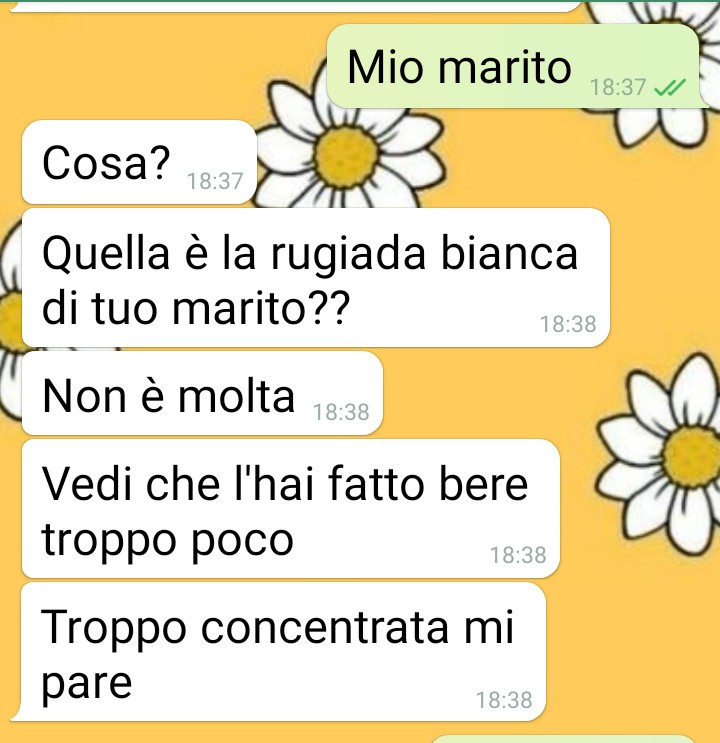Tap the word "rugiada" in the message
Viewport: 720px width, 743px height.
(348, 254)
